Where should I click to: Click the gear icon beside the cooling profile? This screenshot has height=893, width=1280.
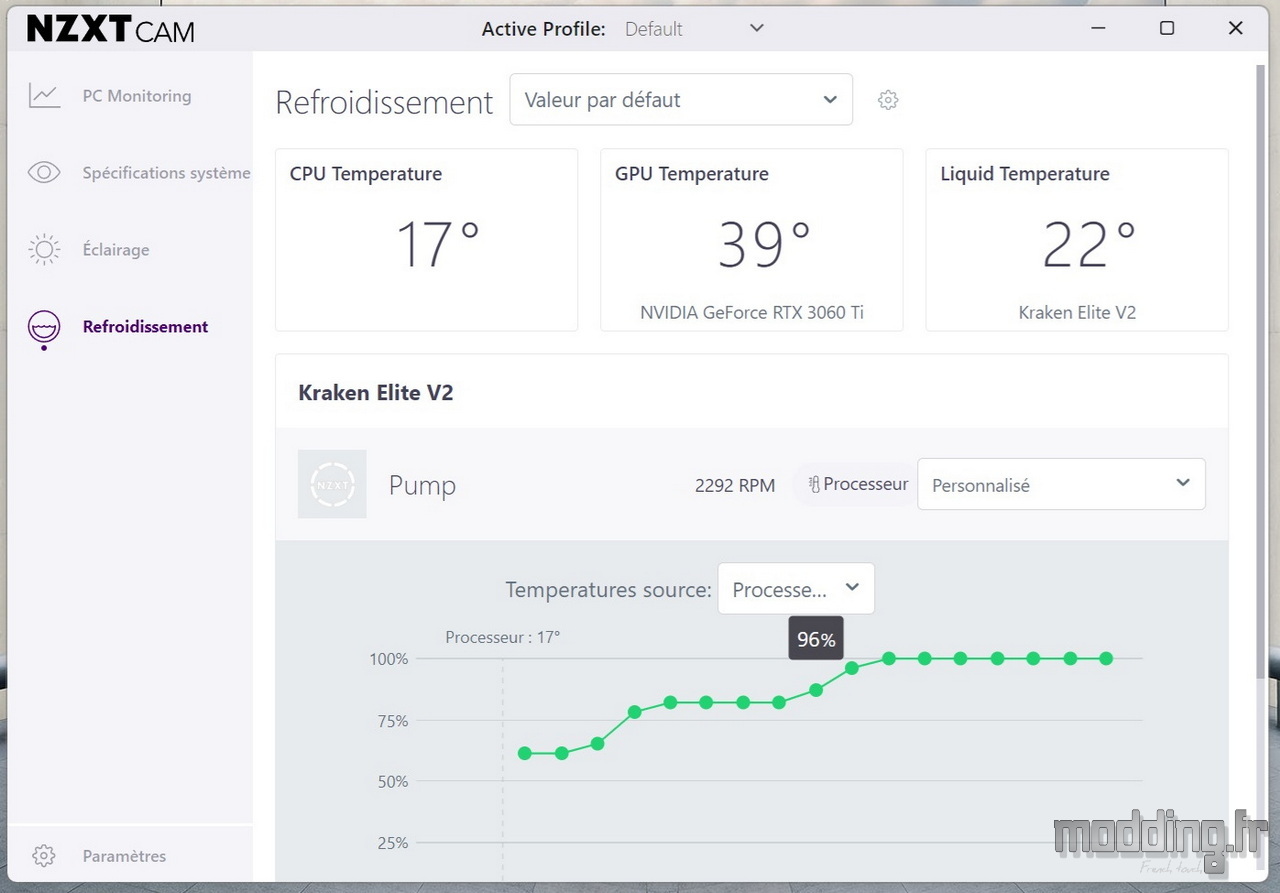point(888,100)
